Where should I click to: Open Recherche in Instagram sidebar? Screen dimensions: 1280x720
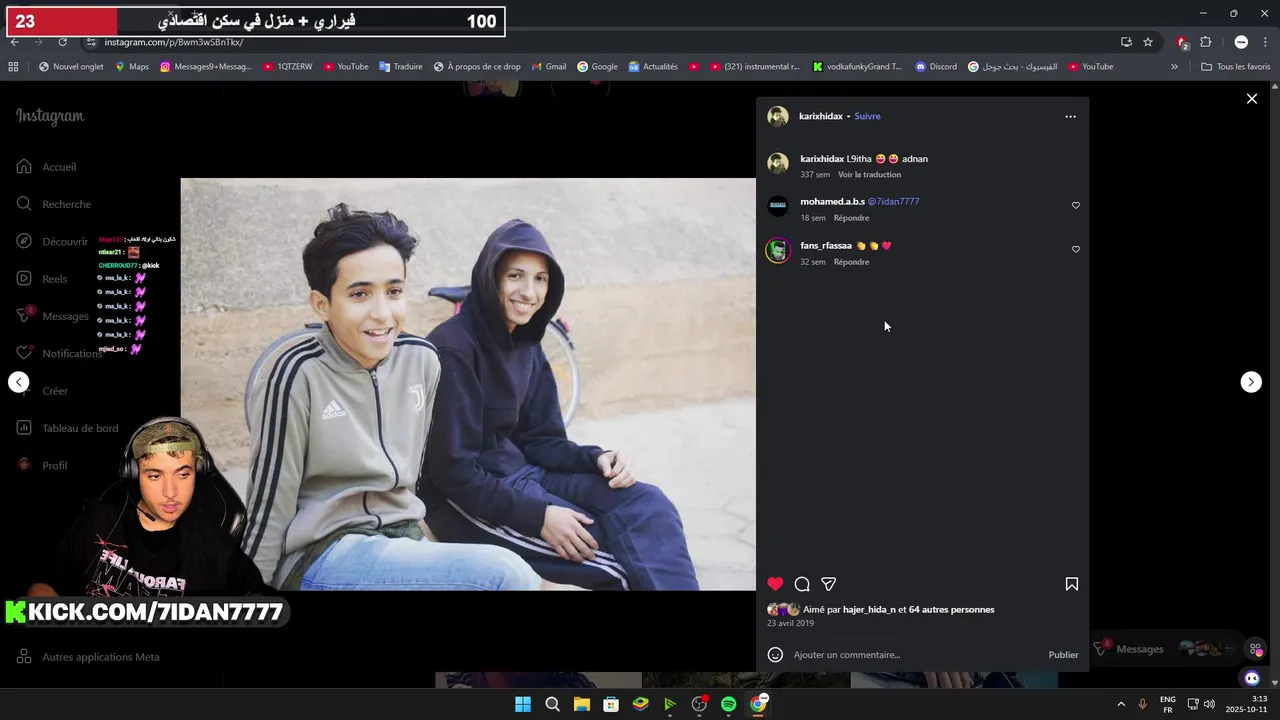pos(53,204)
